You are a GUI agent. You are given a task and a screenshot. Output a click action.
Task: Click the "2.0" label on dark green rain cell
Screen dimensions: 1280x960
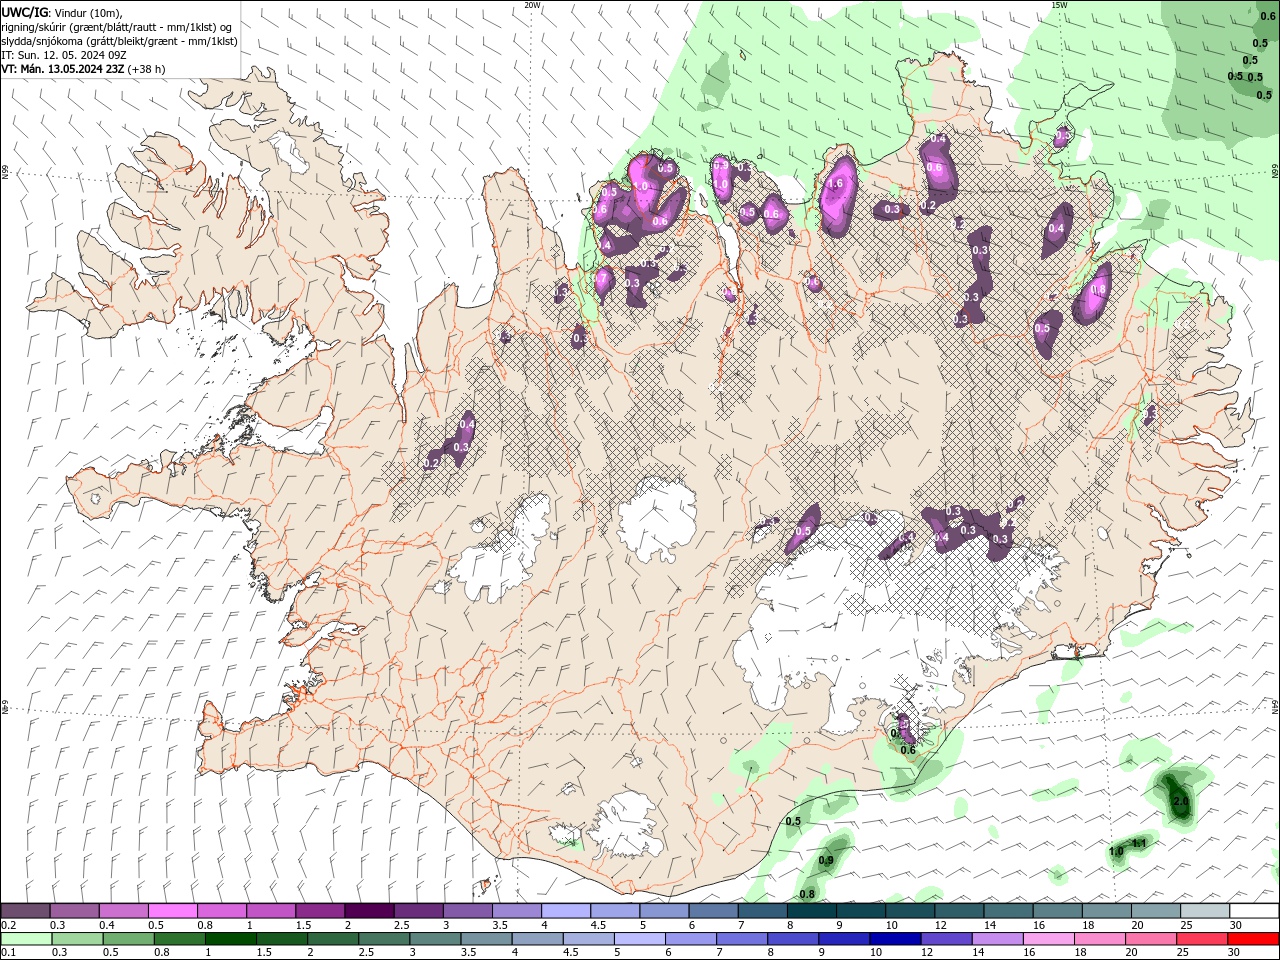coord(1180,802)
